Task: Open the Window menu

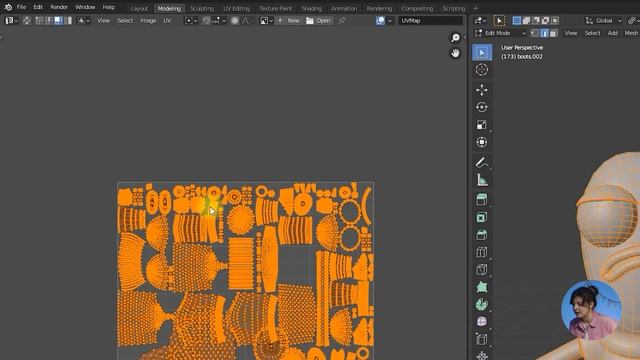Action: point(85,7)
